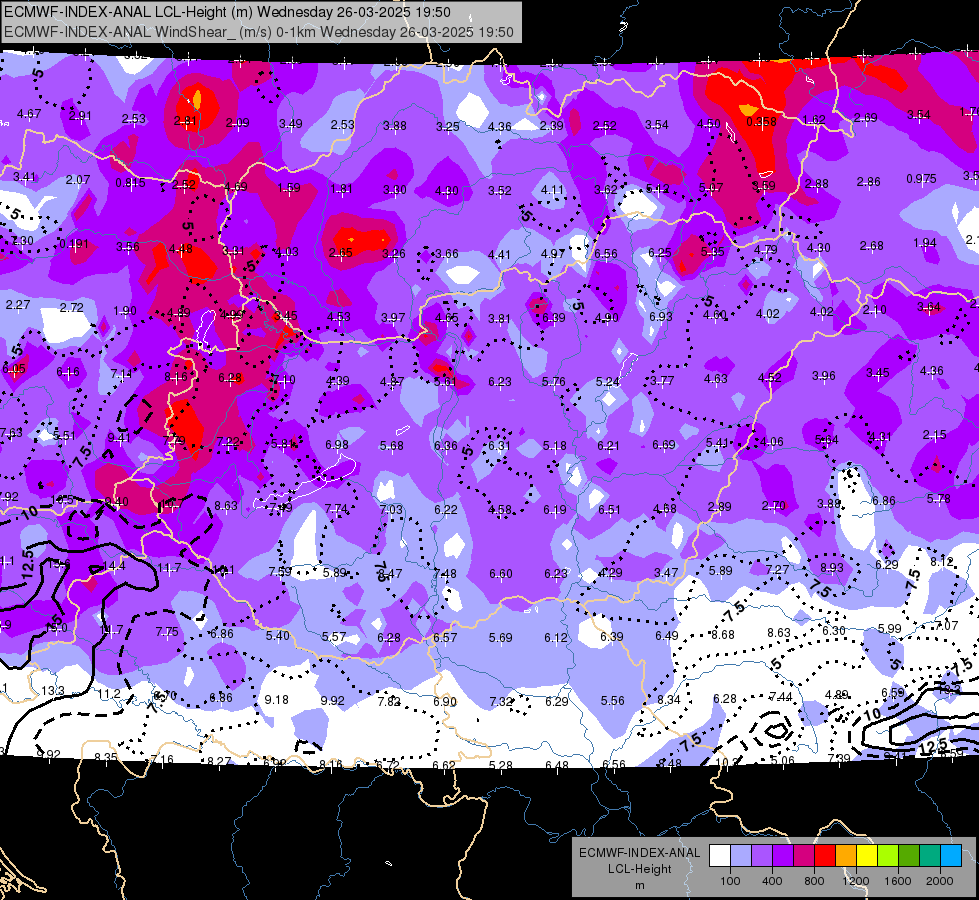This screenshot has height=900, width=979.
Task: Click the grid value 8.93
Action: [x=832, y=567]
